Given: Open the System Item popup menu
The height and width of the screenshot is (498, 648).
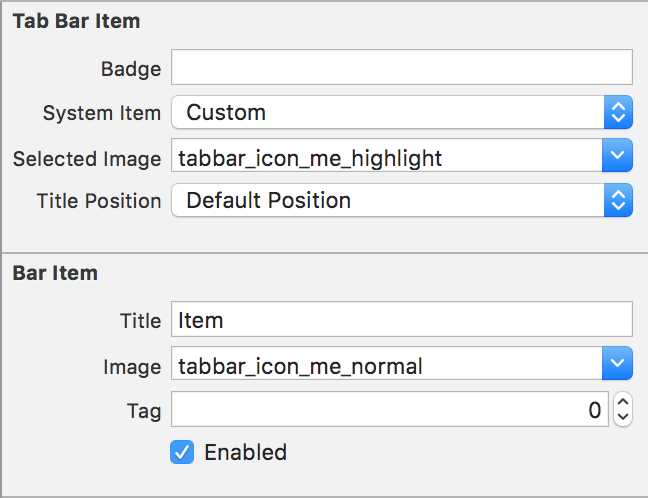Looking at the screenshot, I should pyautogui.click(x=402, y=113).
